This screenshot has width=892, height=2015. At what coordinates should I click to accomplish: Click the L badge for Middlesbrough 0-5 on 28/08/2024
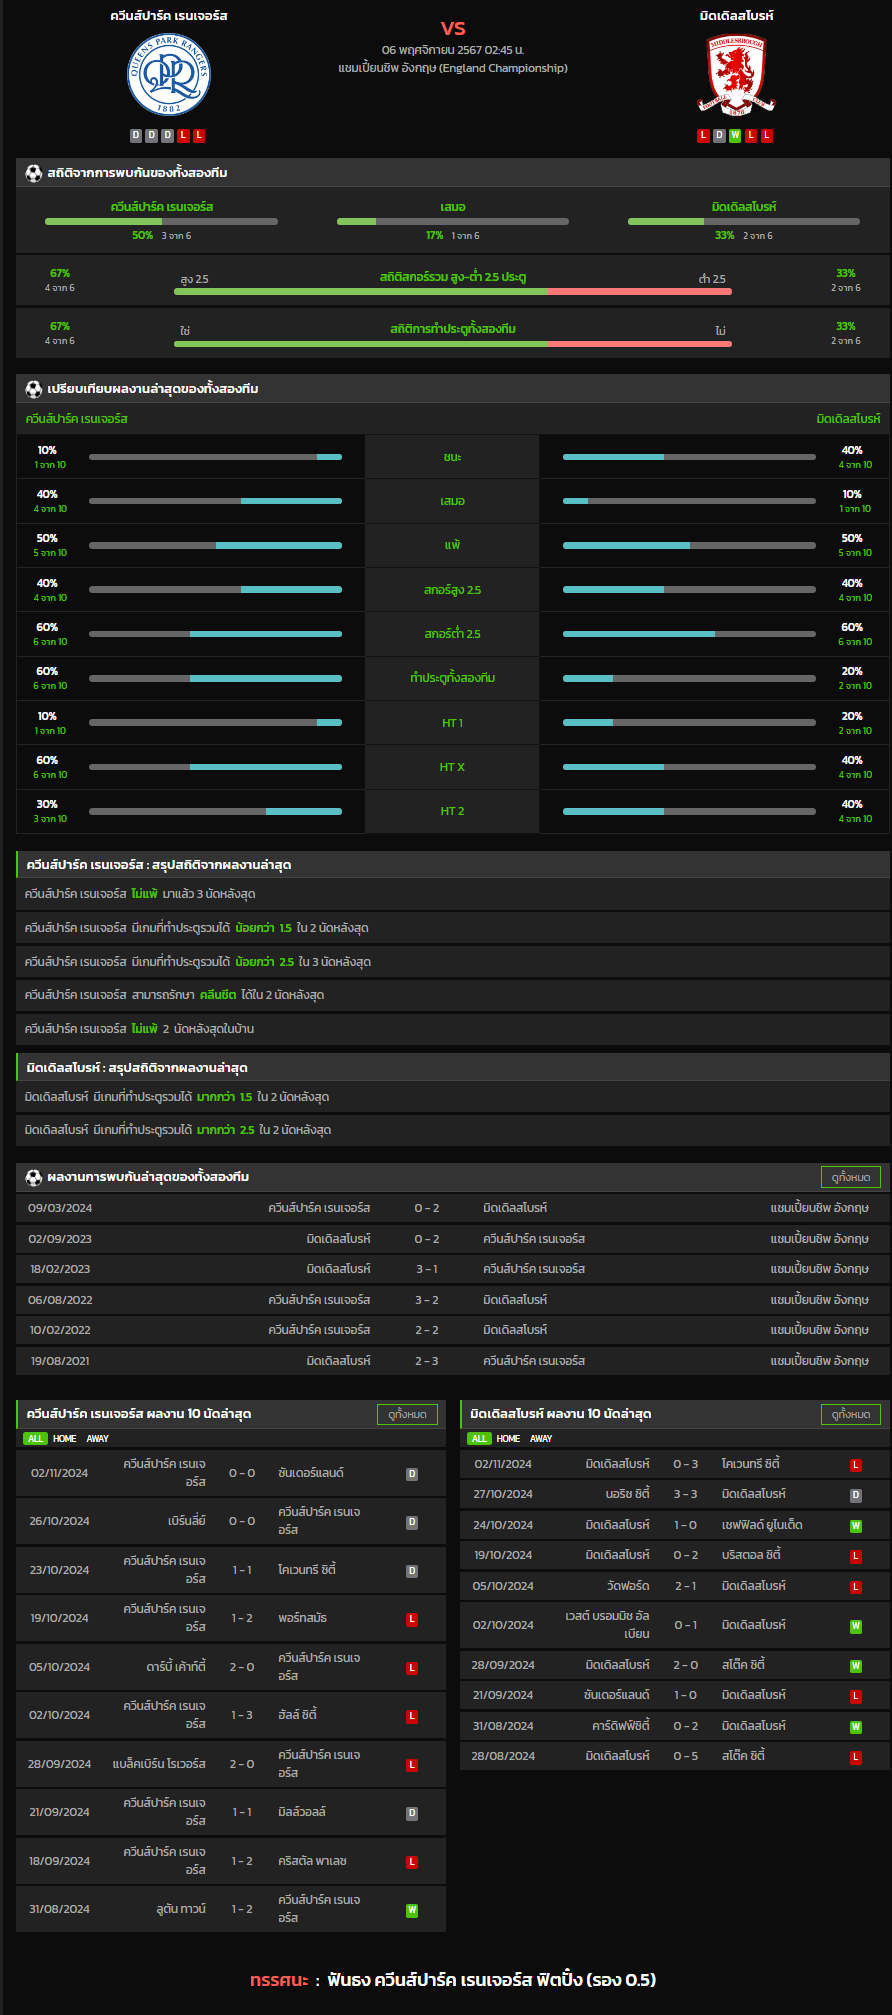[856, 1757]
